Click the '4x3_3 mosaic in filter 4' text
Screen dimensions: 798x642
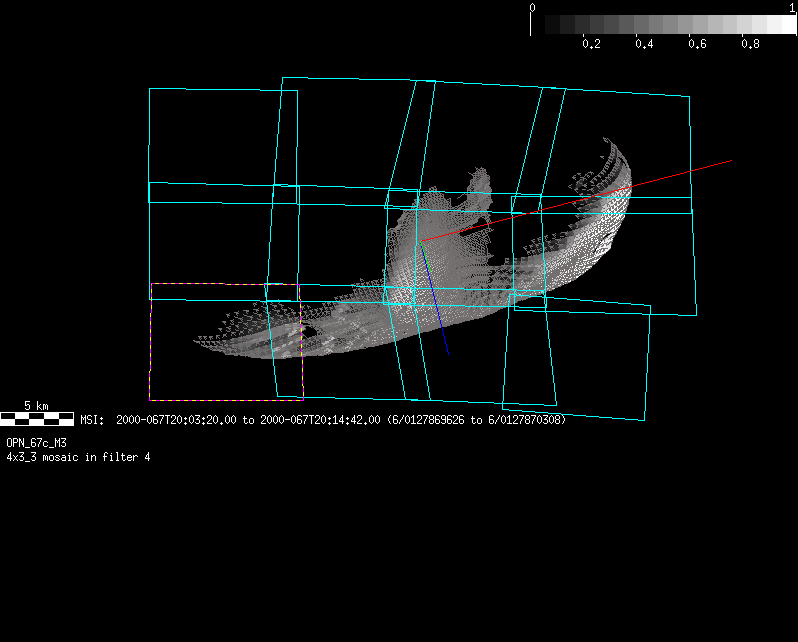point(78,457)
